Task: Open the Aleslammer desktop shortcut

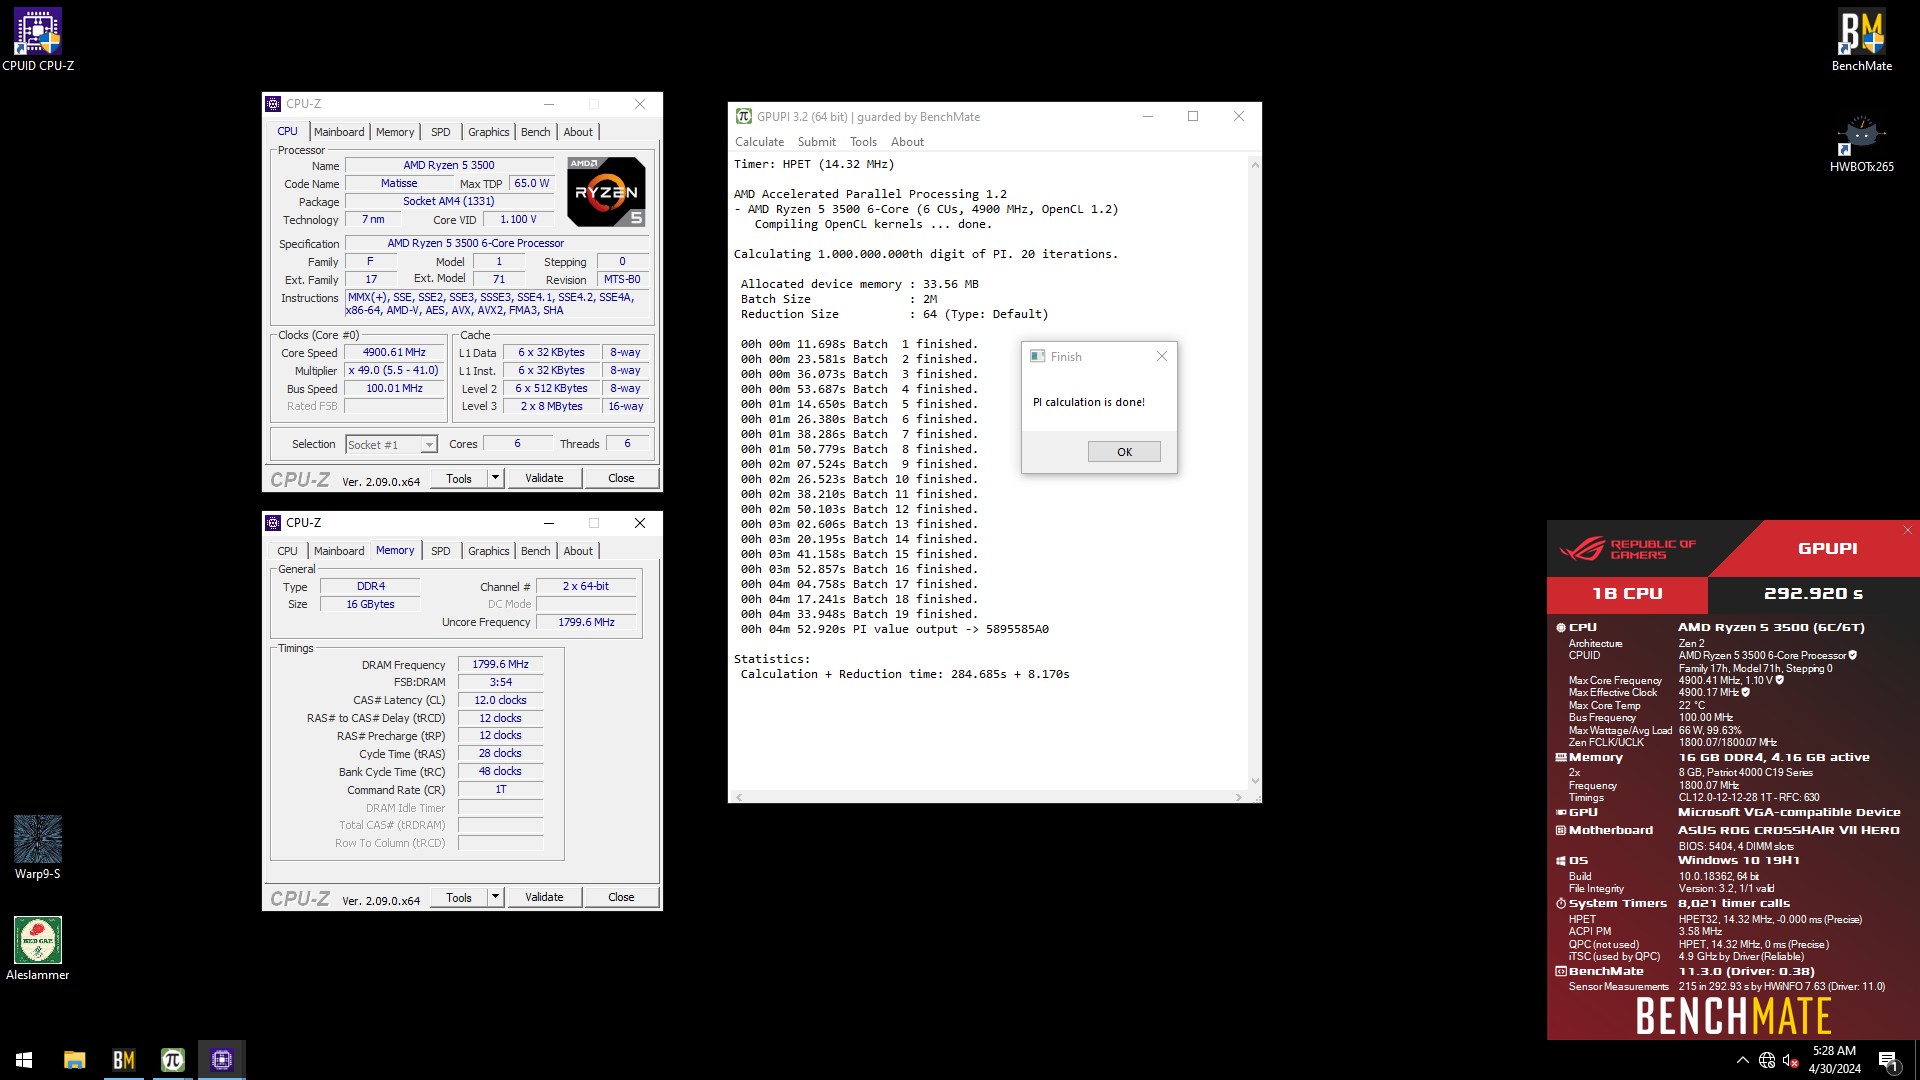Action: pos(38,949)
